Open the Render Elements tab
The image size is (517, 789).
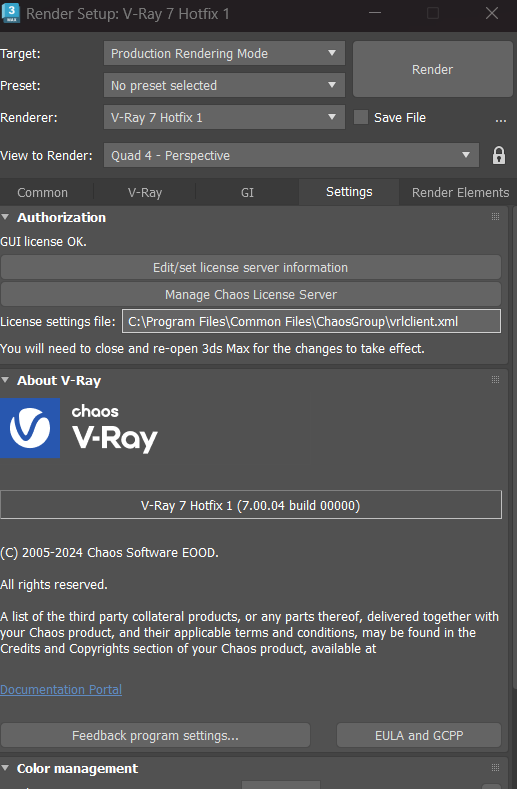click(x=460, y=192)
